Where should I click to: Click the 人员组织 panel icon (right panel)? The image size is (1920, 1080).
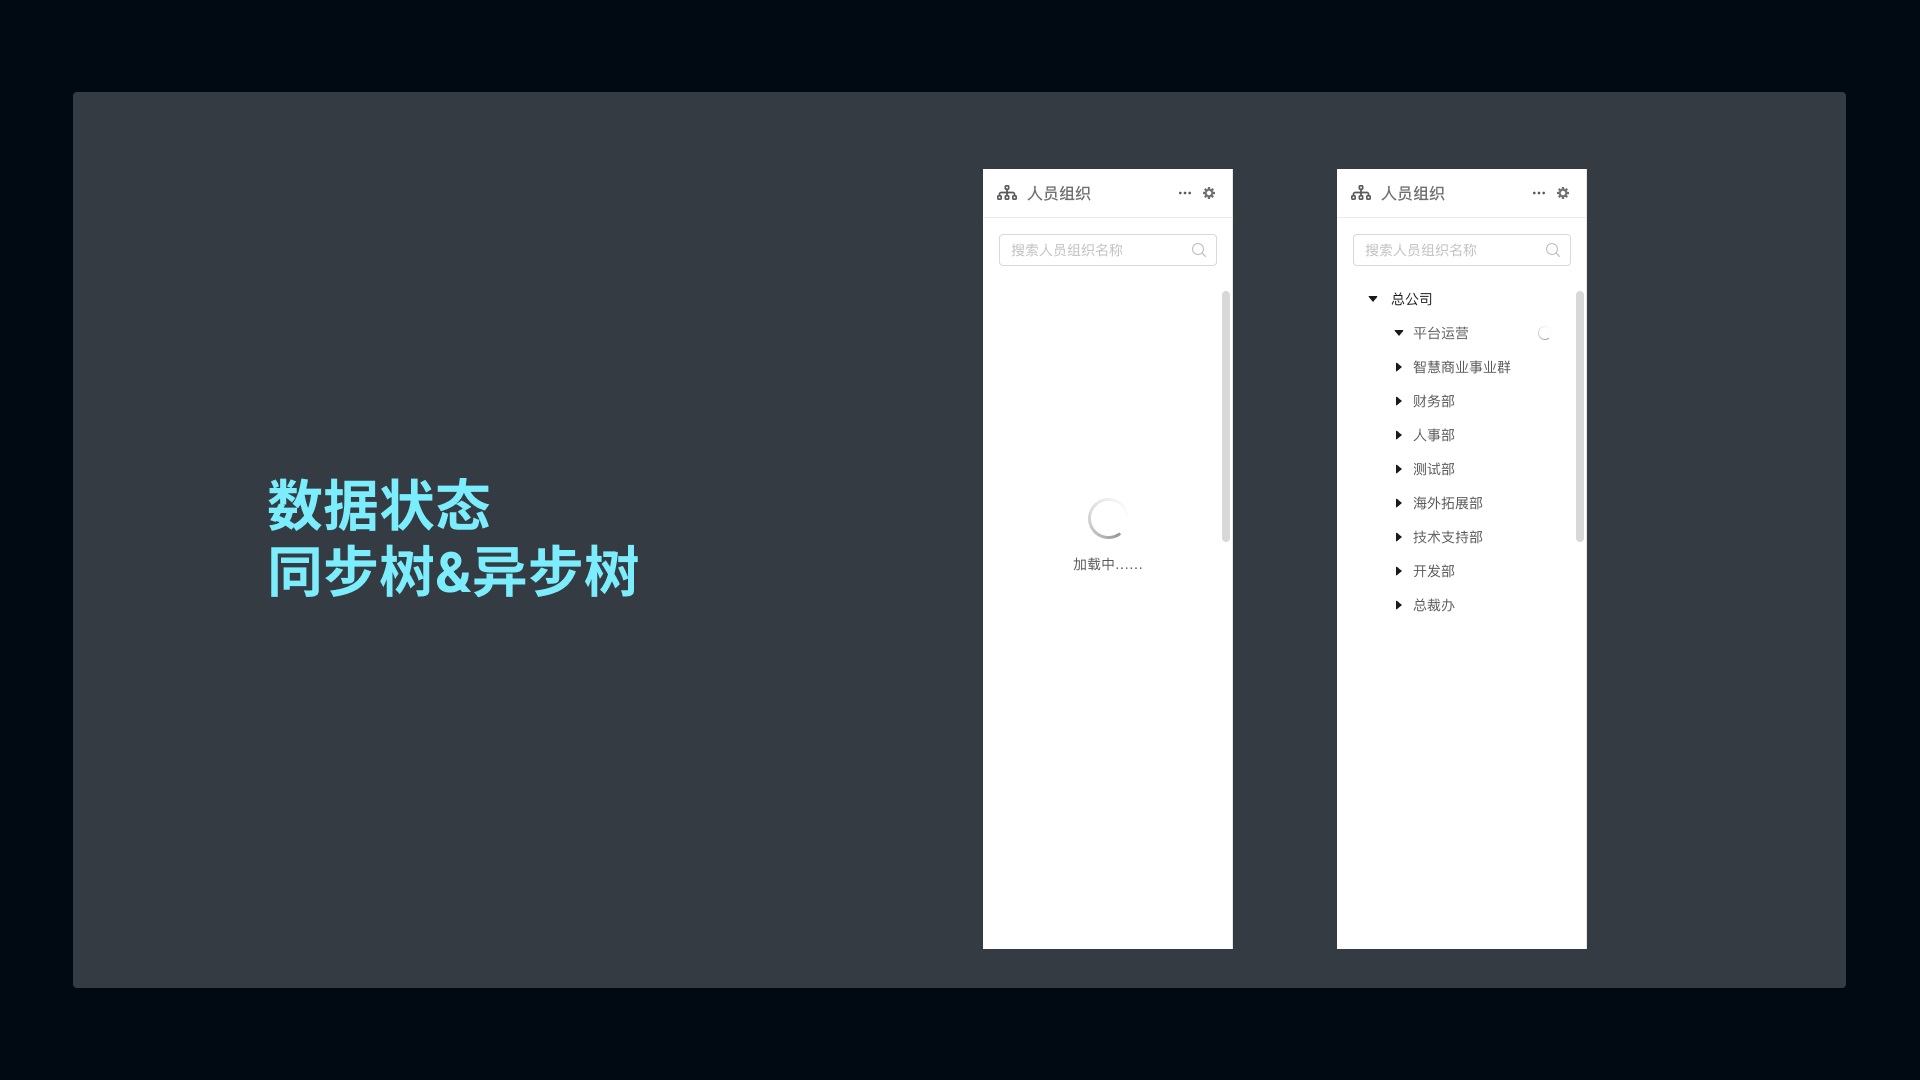[1361, 193]
